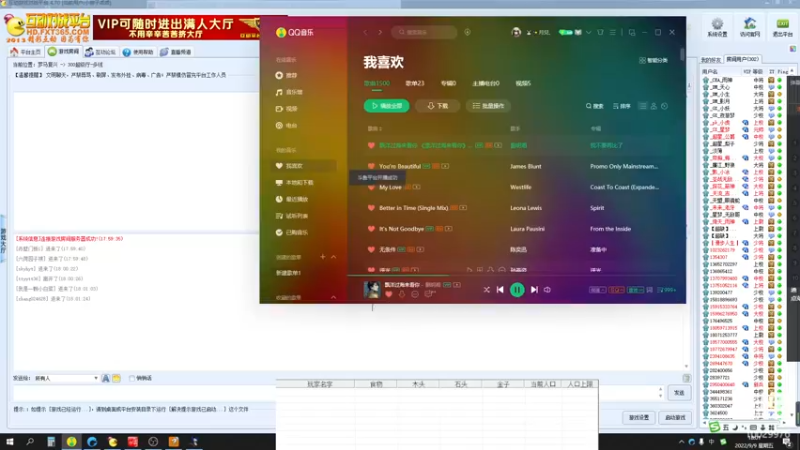Open comments icon of playing song

430,294
